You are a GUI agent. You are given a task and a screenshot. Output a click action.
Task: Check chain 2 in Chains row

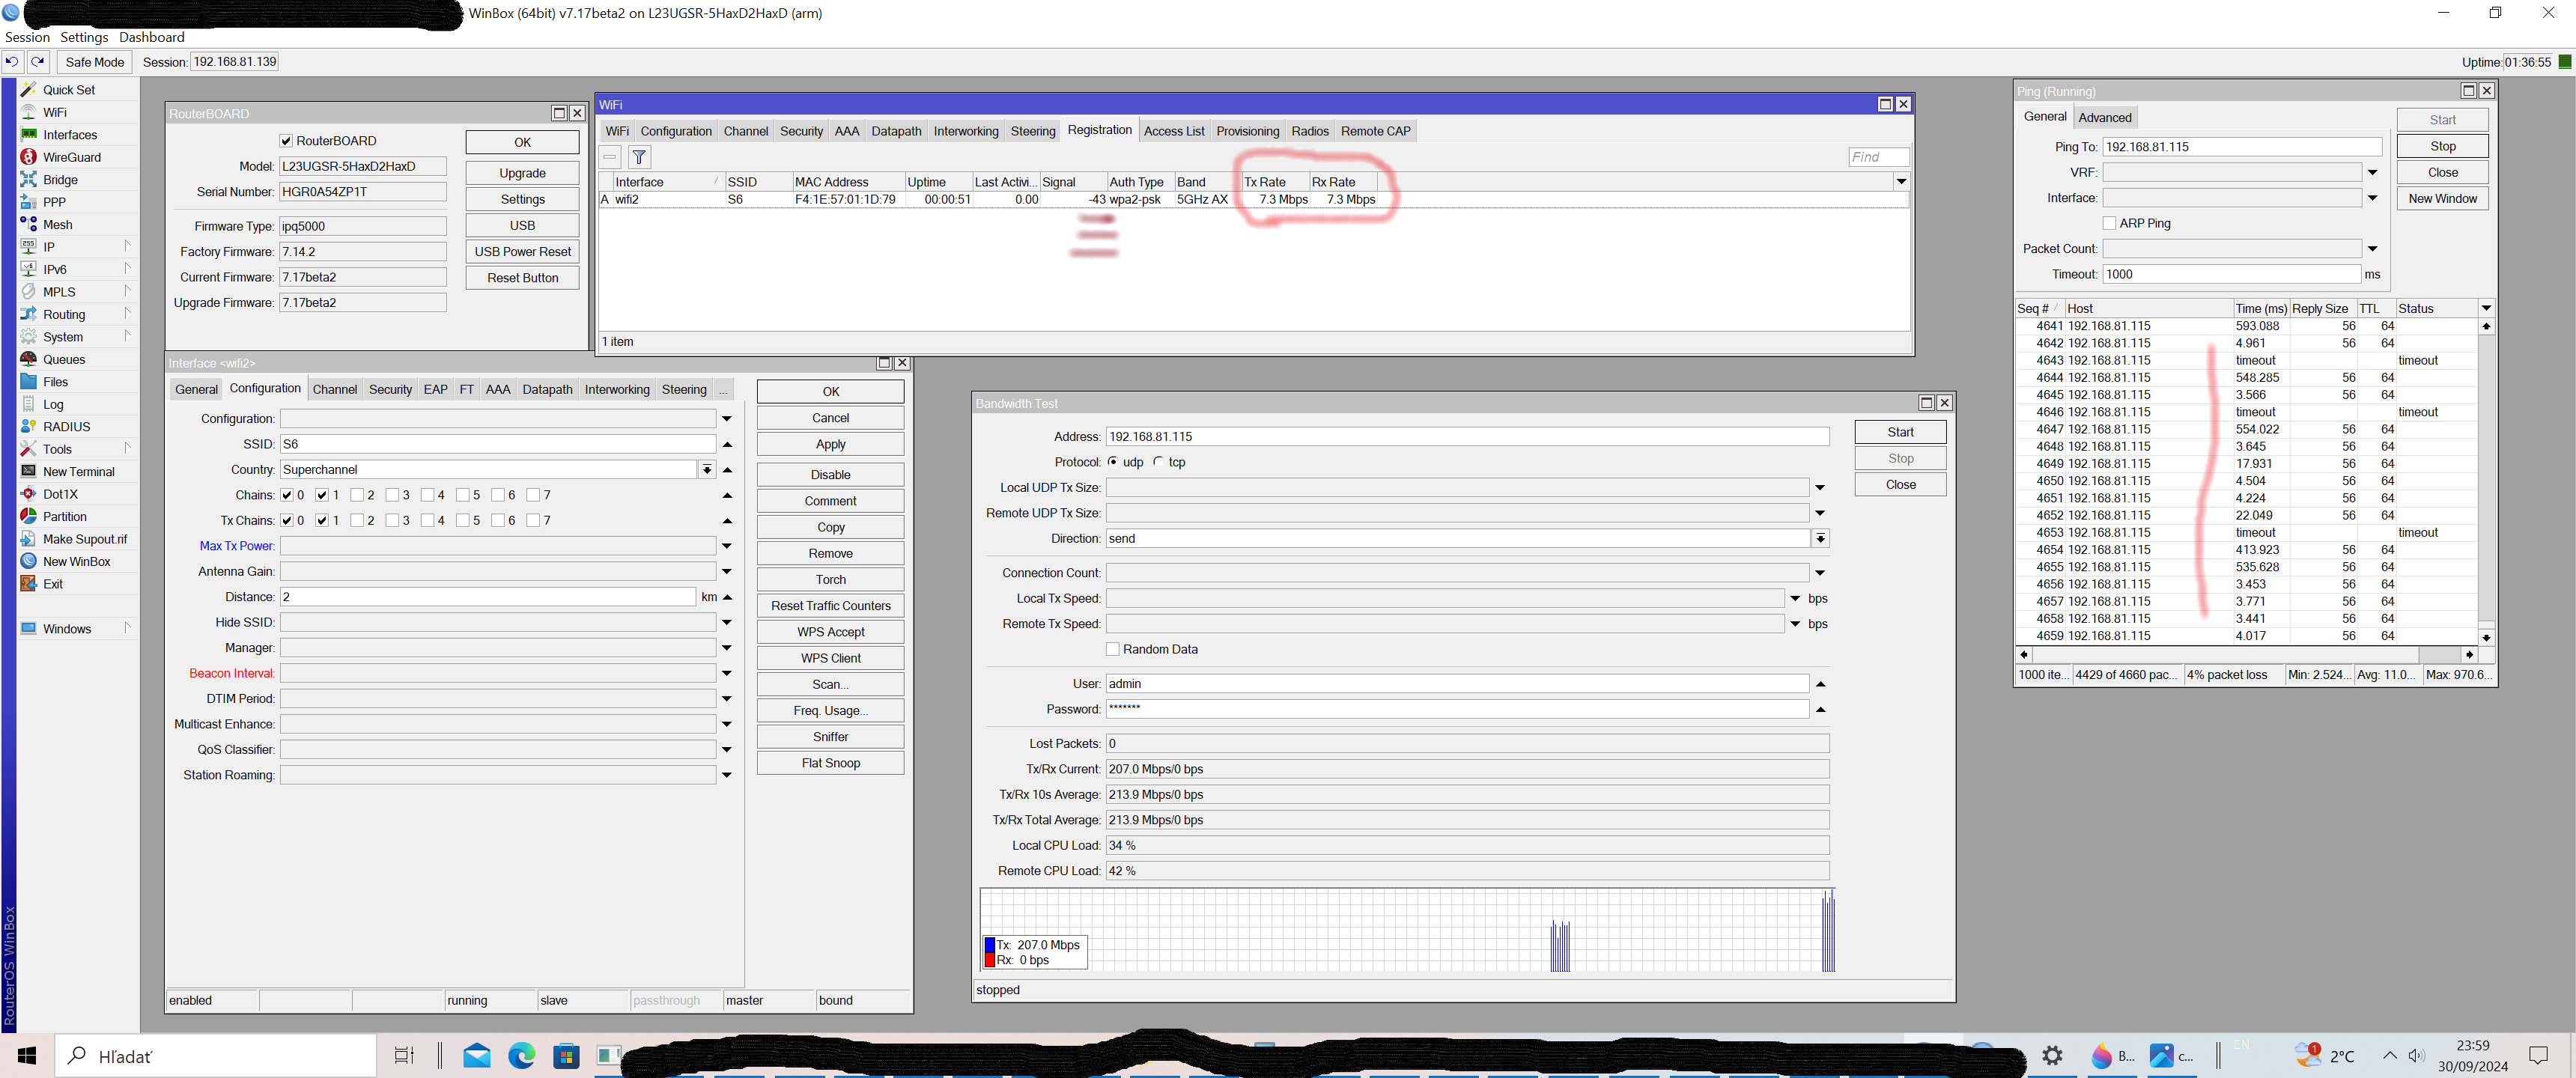pos(357,495)
